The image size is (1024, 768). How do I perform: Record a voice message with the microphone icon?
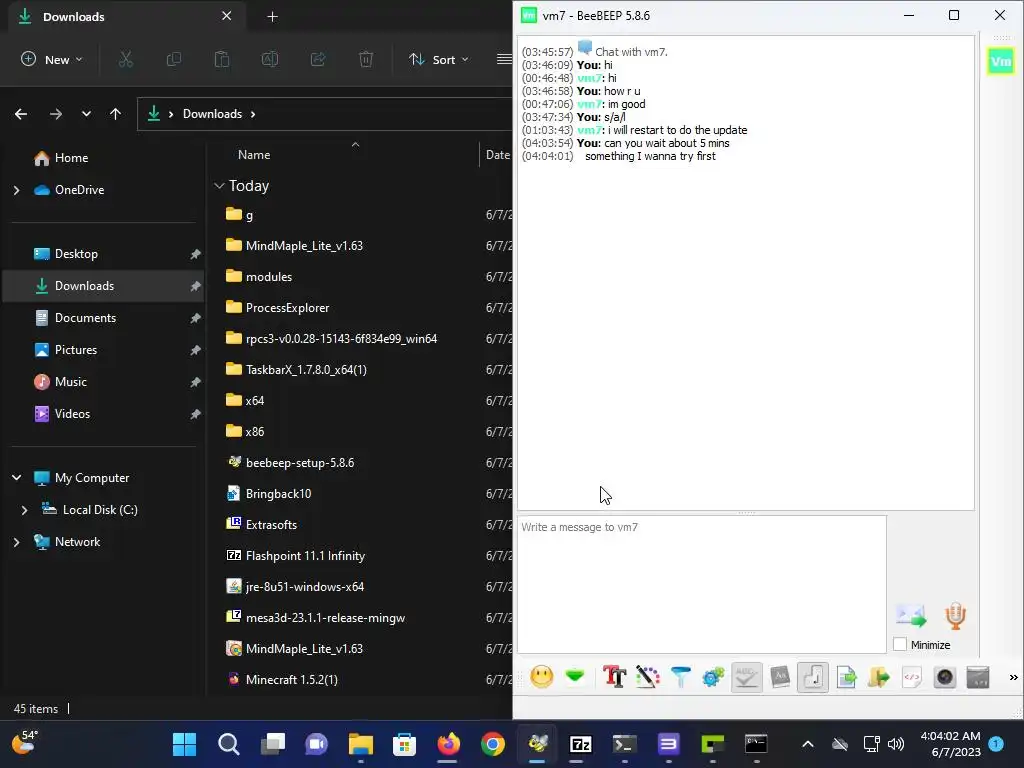[x=955, y=616]
